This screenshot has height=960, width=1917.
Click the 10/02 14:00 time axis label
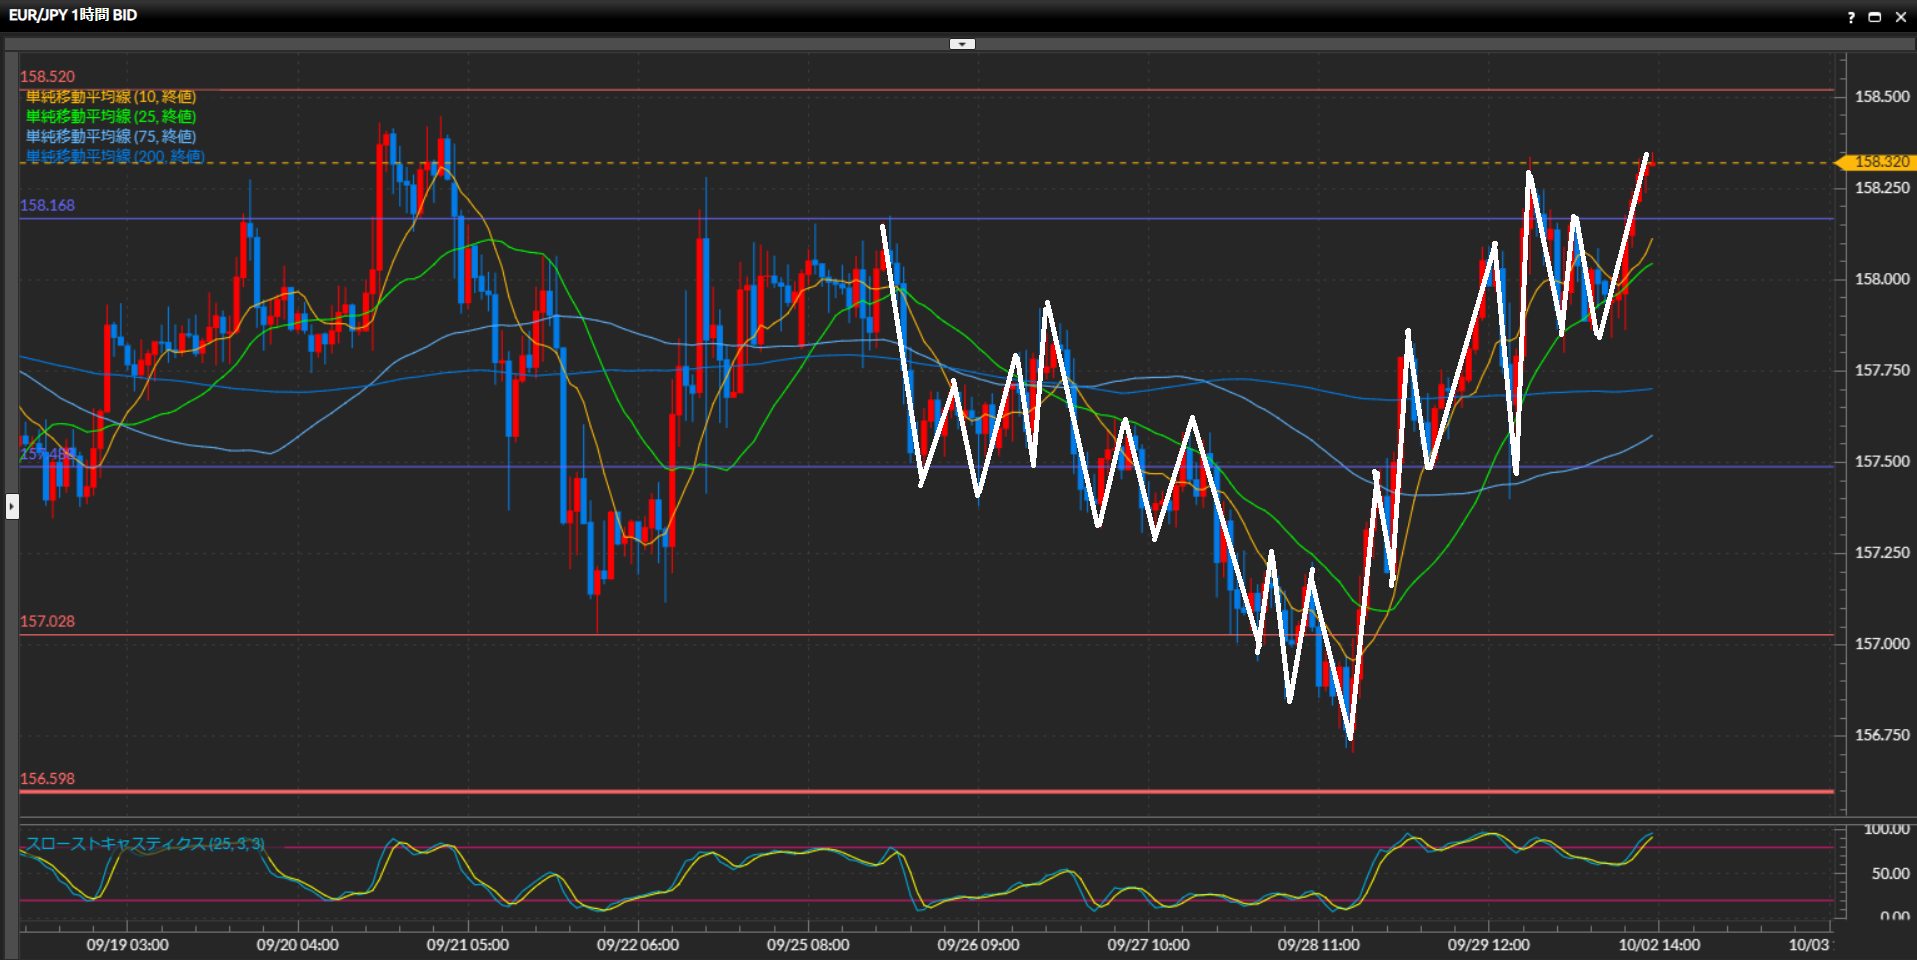coord(1659,945)
